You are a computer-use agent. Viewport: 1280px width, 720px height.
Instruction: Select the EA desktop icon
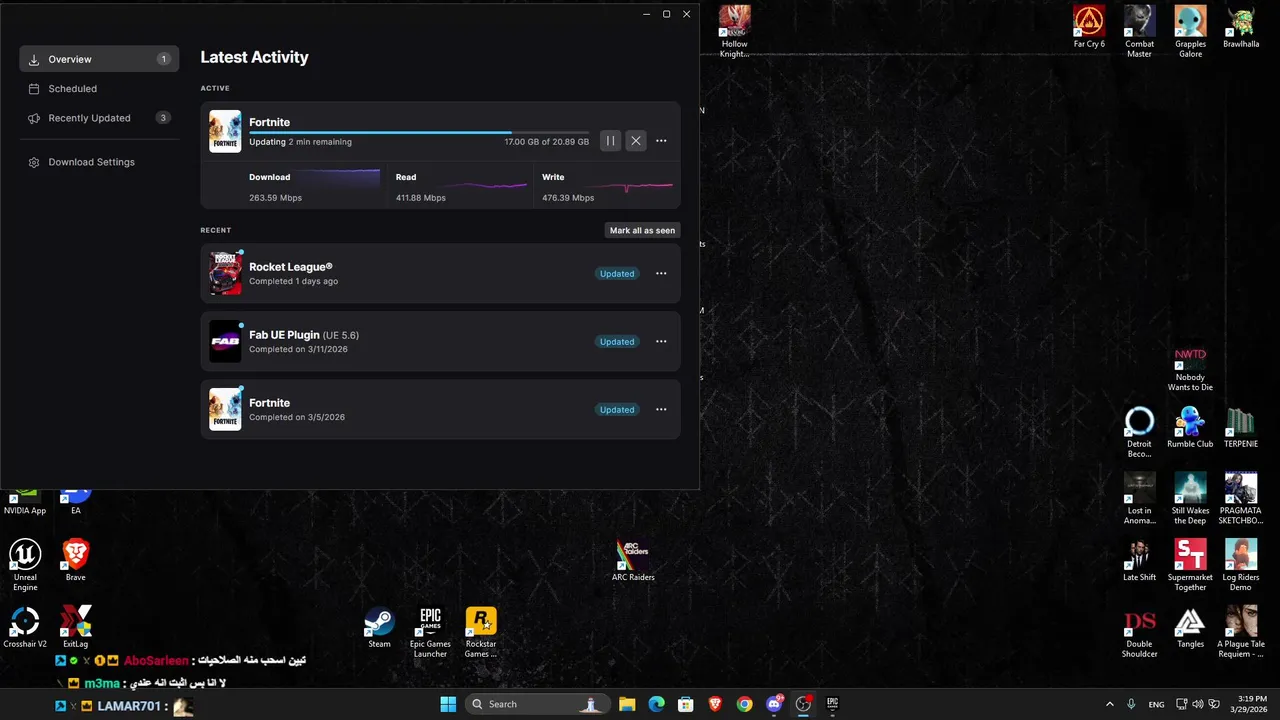75,503
